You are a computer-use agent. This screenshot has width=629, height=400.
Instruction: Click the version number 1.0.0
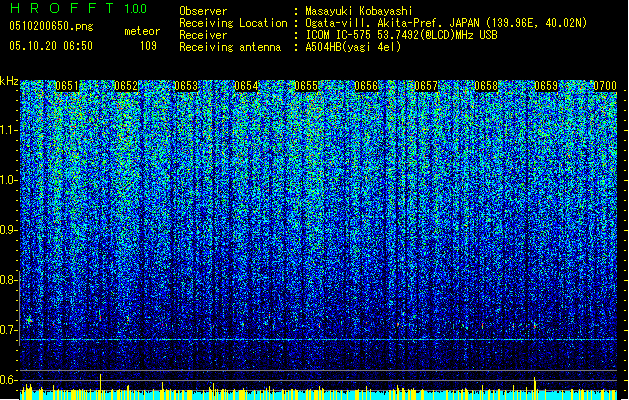tap(135, 8)
